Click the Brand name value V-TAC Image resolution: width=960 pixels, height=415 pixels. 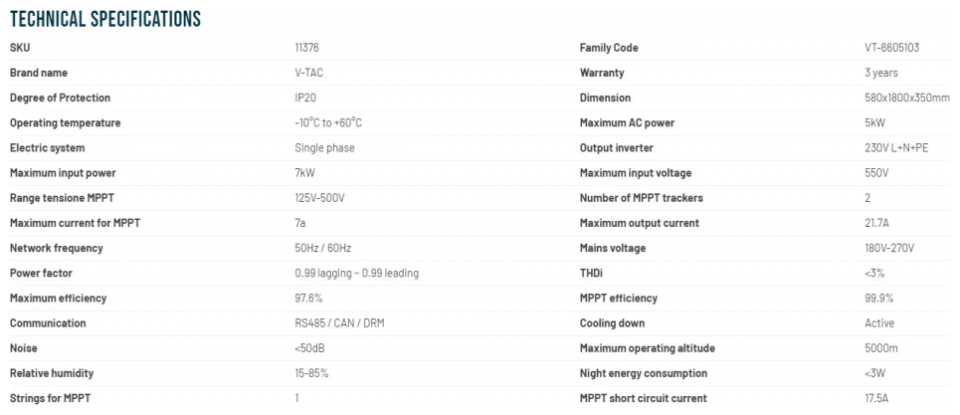(x=309, y=73)
